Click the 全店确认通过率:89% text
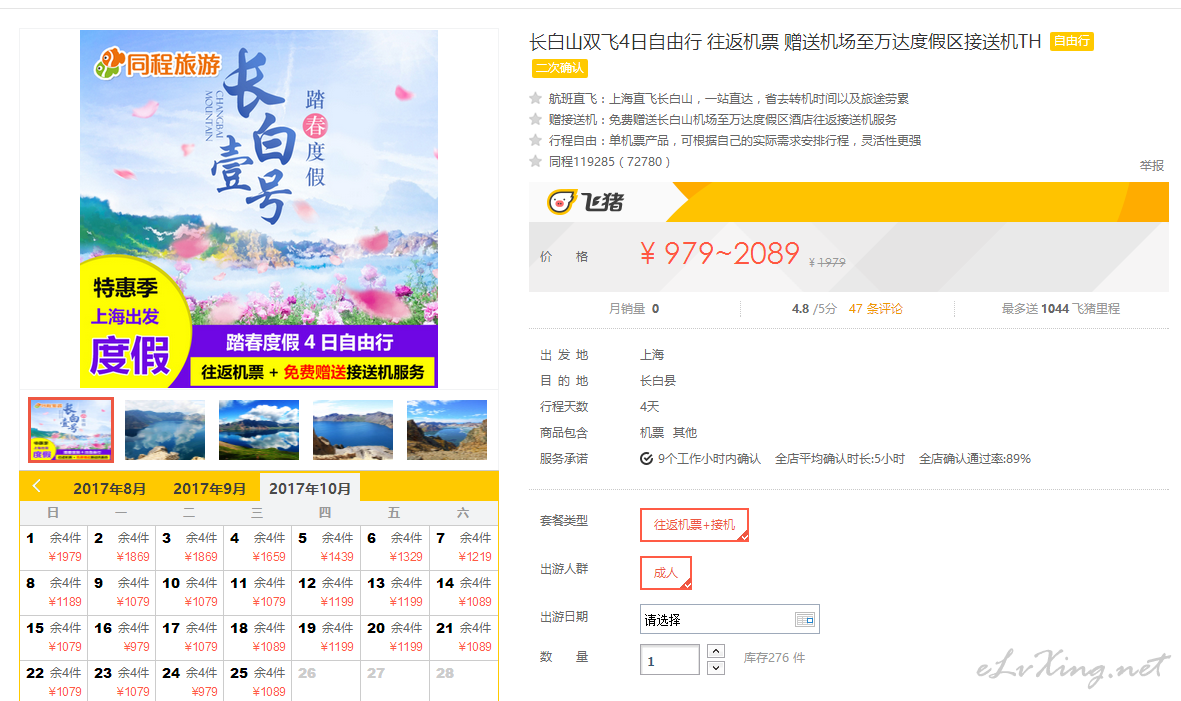The image size is (1181, 701). point(975,459)
